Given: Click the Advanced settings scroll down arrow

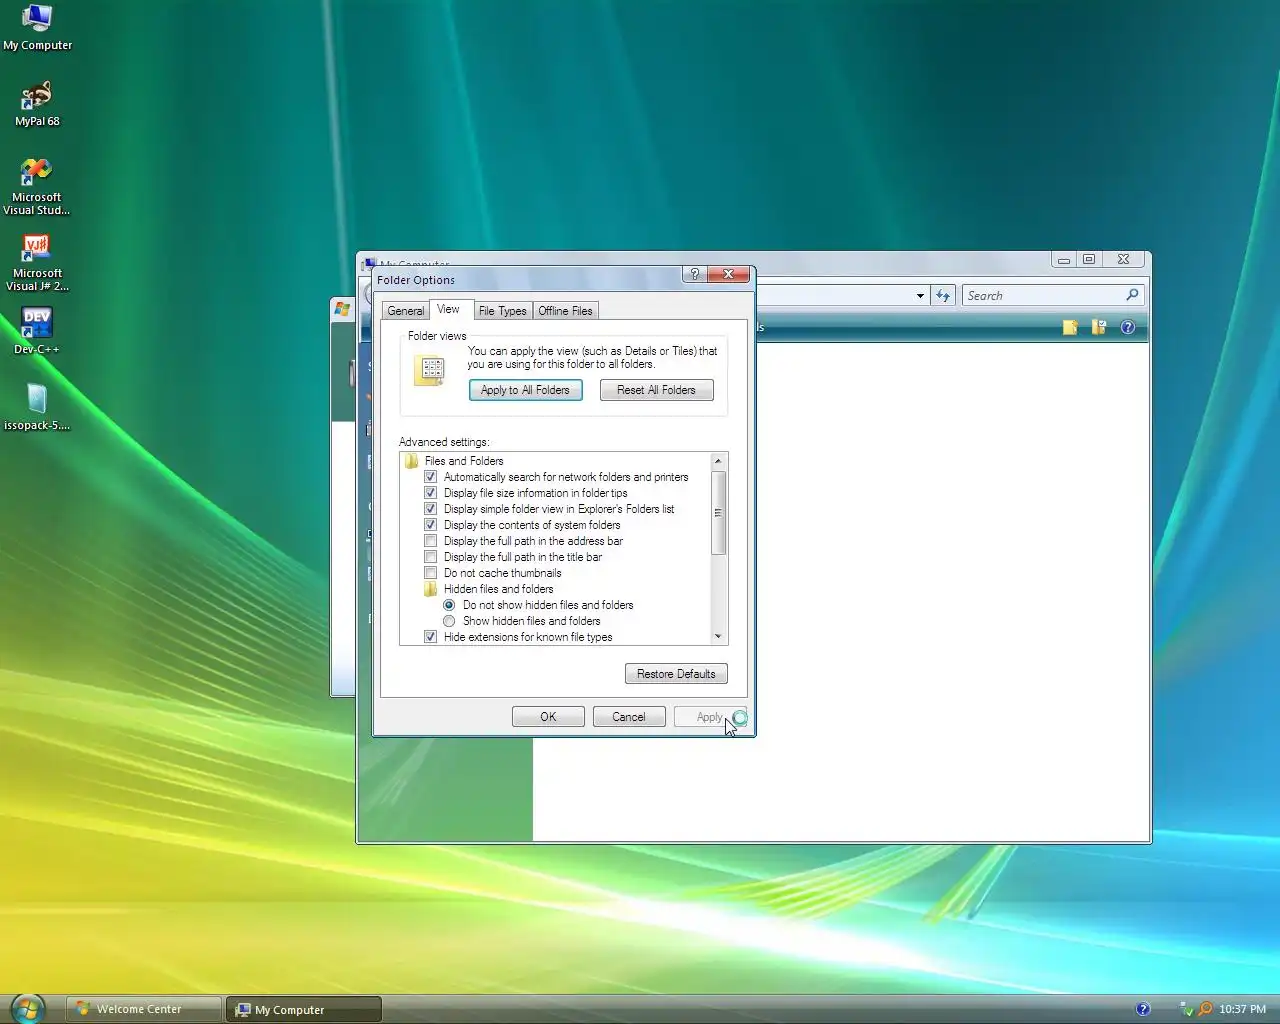Looking at the screenshot, I should click(718, 637).
